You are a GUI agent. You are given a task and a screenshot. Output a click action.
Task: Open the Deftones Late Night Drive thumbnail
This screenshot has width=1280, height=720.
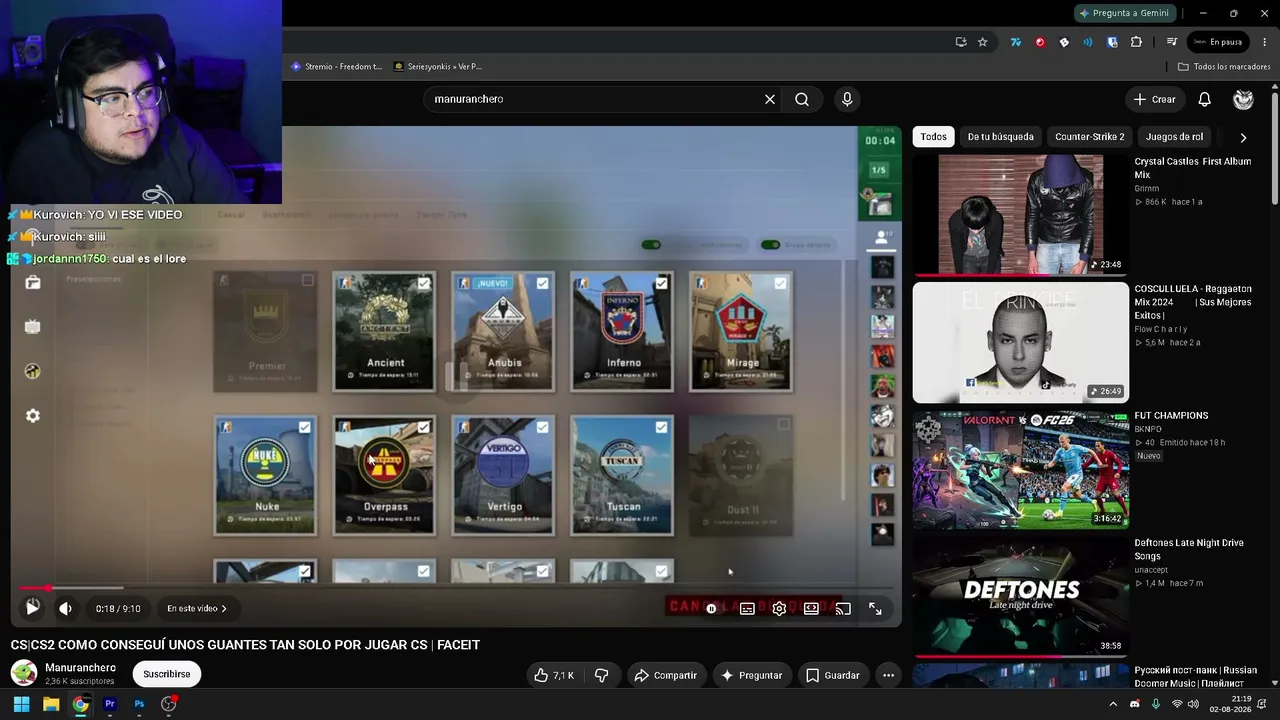[x=1020, y=597]
